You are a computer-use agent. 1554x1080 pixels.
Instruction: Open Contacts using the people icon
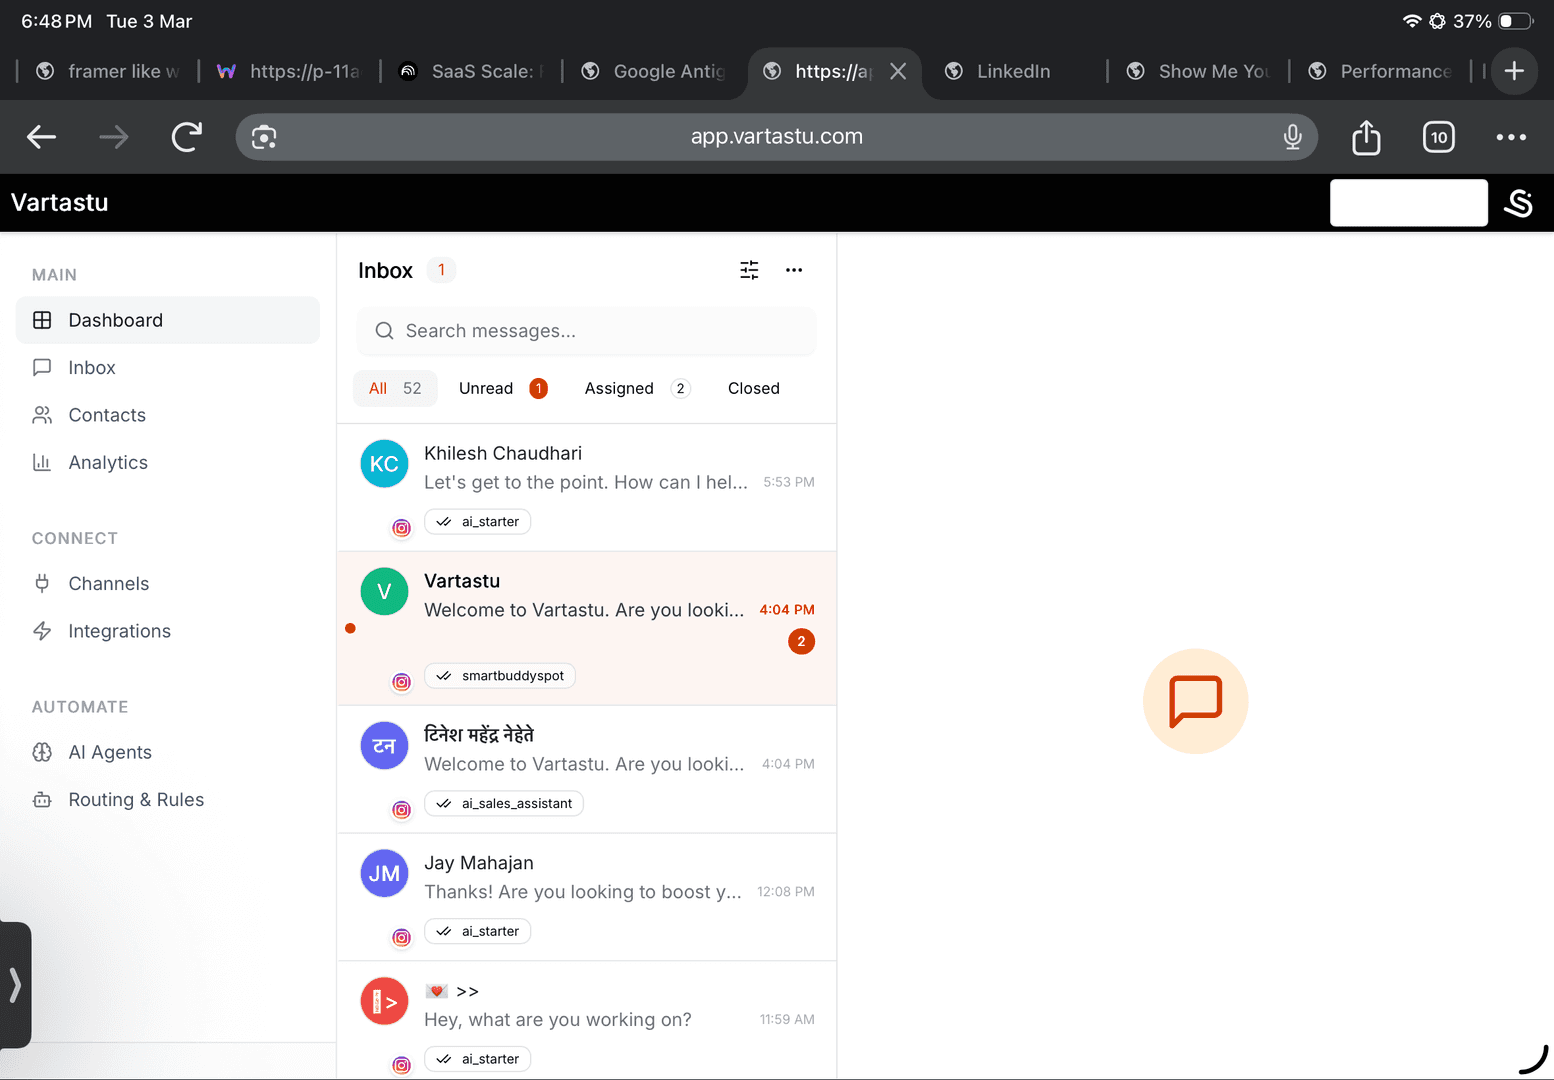pyautogui.click(x=41, y=415)
